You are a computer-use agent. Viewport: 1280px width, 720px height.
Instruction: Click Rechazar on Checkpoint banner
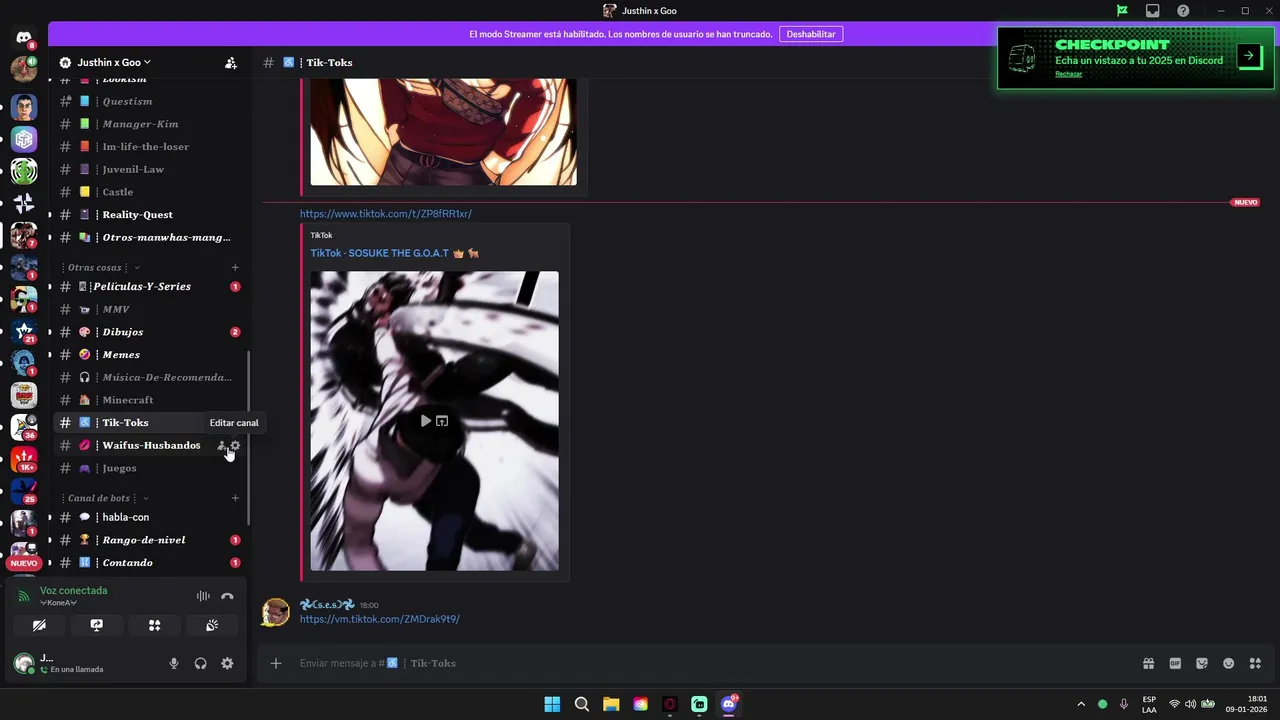click(x=1068, y=74)
